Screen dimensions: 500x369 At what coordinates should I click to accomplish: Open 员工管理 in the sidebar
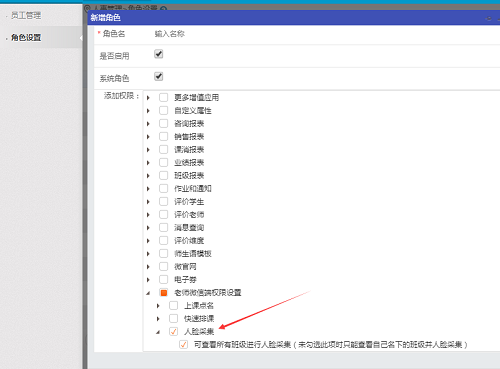[26, 15]
